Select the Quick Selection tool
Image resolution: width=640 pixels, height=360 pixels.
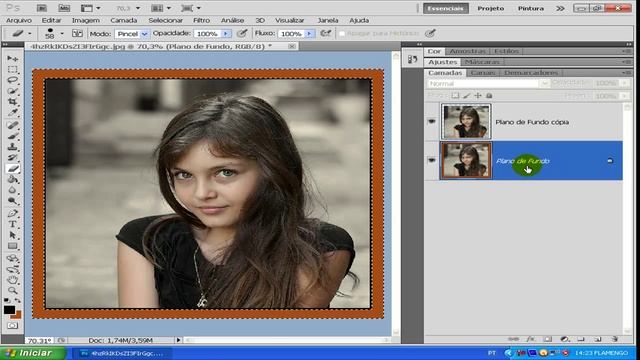tap(12, 91)
